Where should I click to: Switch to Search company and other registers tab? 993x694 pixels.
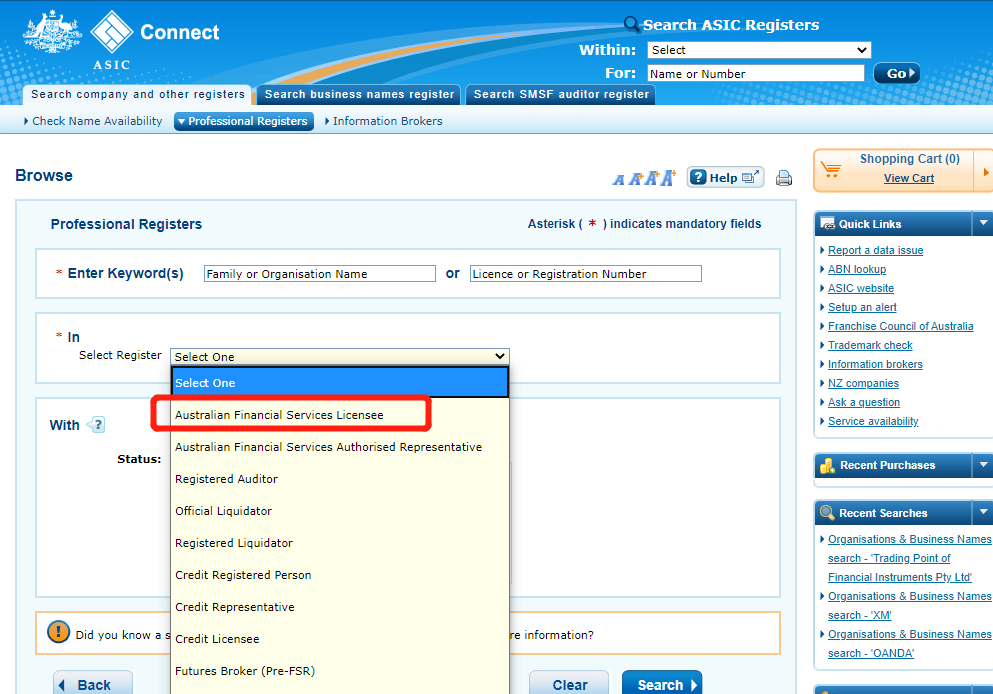tap(137, 94)
